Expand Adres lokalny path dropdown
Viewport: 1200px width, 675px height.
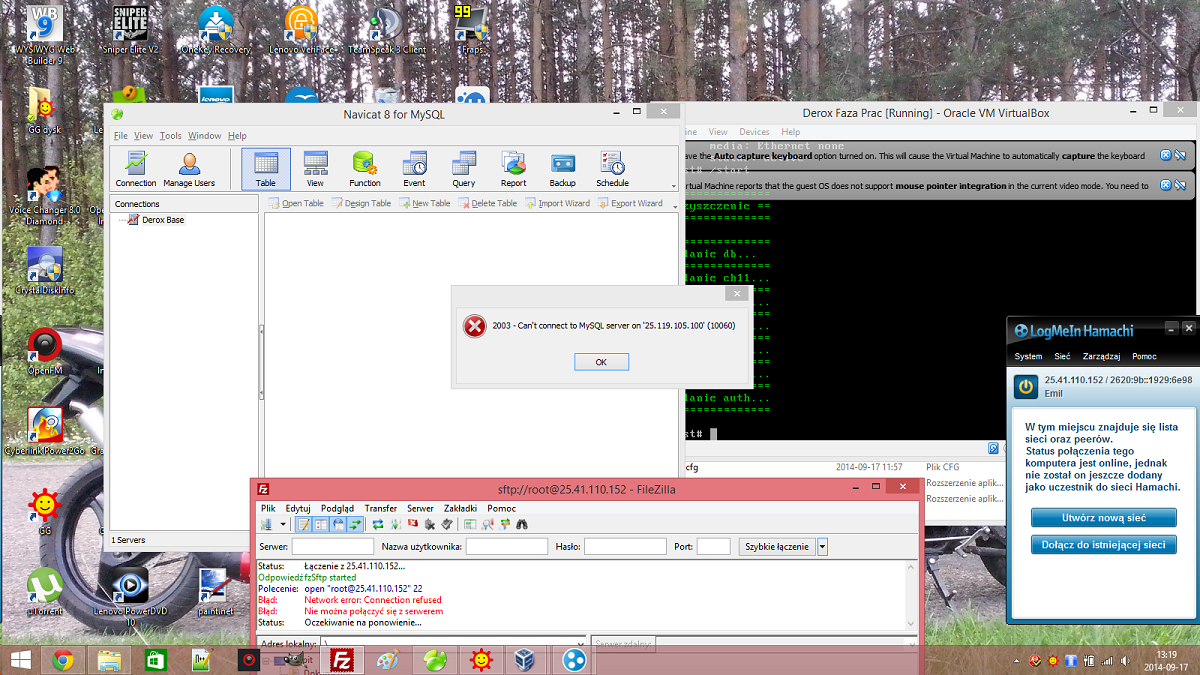(581, 644)
